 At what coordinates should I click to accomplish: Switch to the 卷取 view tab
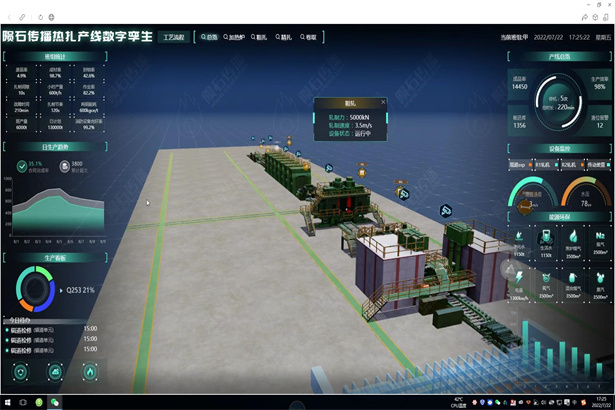(x=308, y=37)
